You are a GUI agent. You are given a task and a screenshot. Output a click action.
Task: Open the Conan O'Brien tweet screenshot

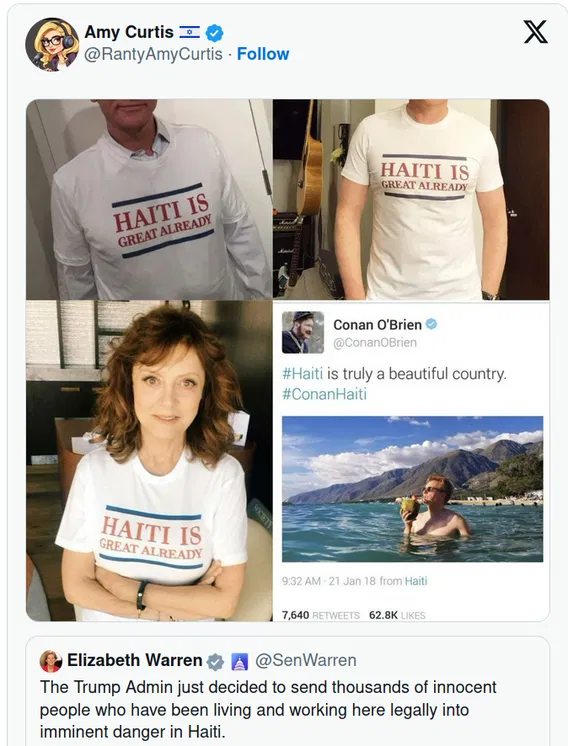point(411,461)
